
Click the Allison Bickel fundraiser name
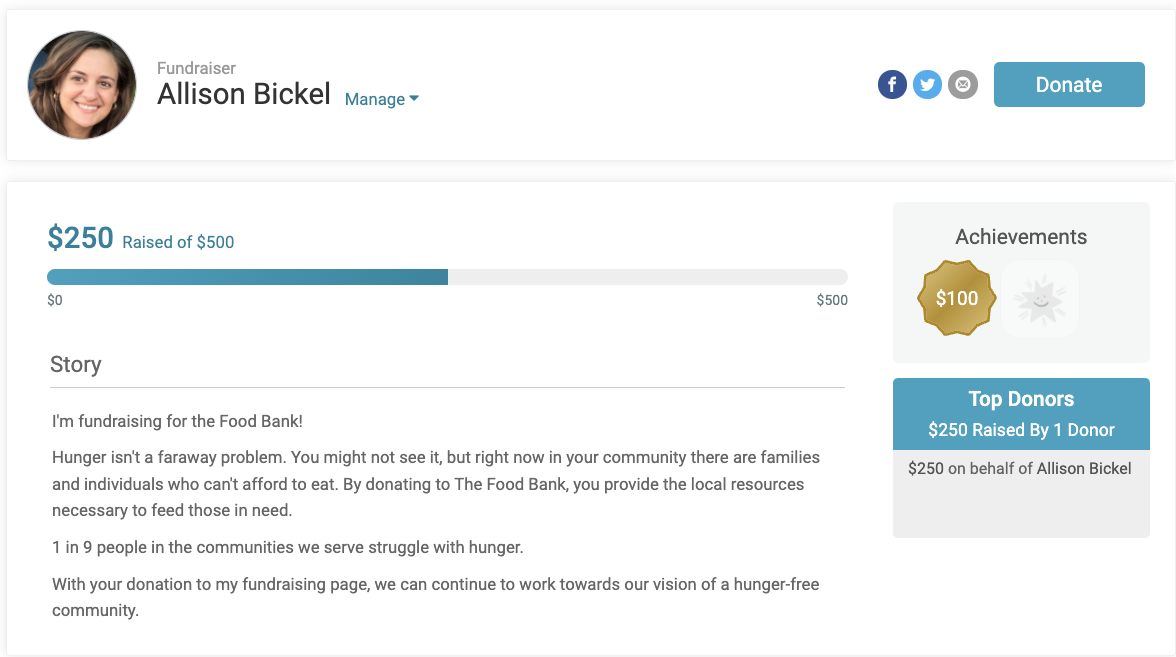(243, 94)
